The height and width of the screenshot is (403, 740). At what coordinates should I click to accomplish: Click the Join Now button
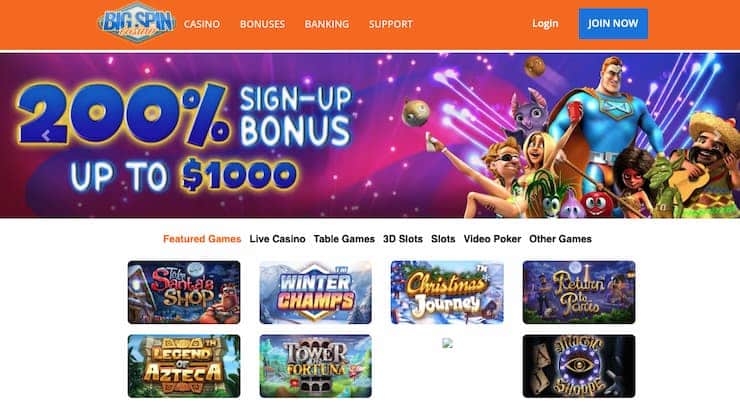613,24
